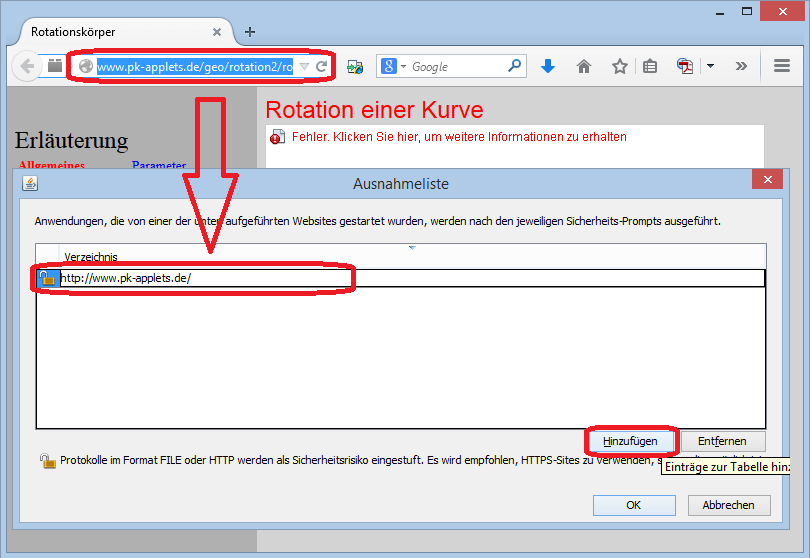810x558 pixels.
Task: Click the Hinzufügen button
Action: click(630, 441)
